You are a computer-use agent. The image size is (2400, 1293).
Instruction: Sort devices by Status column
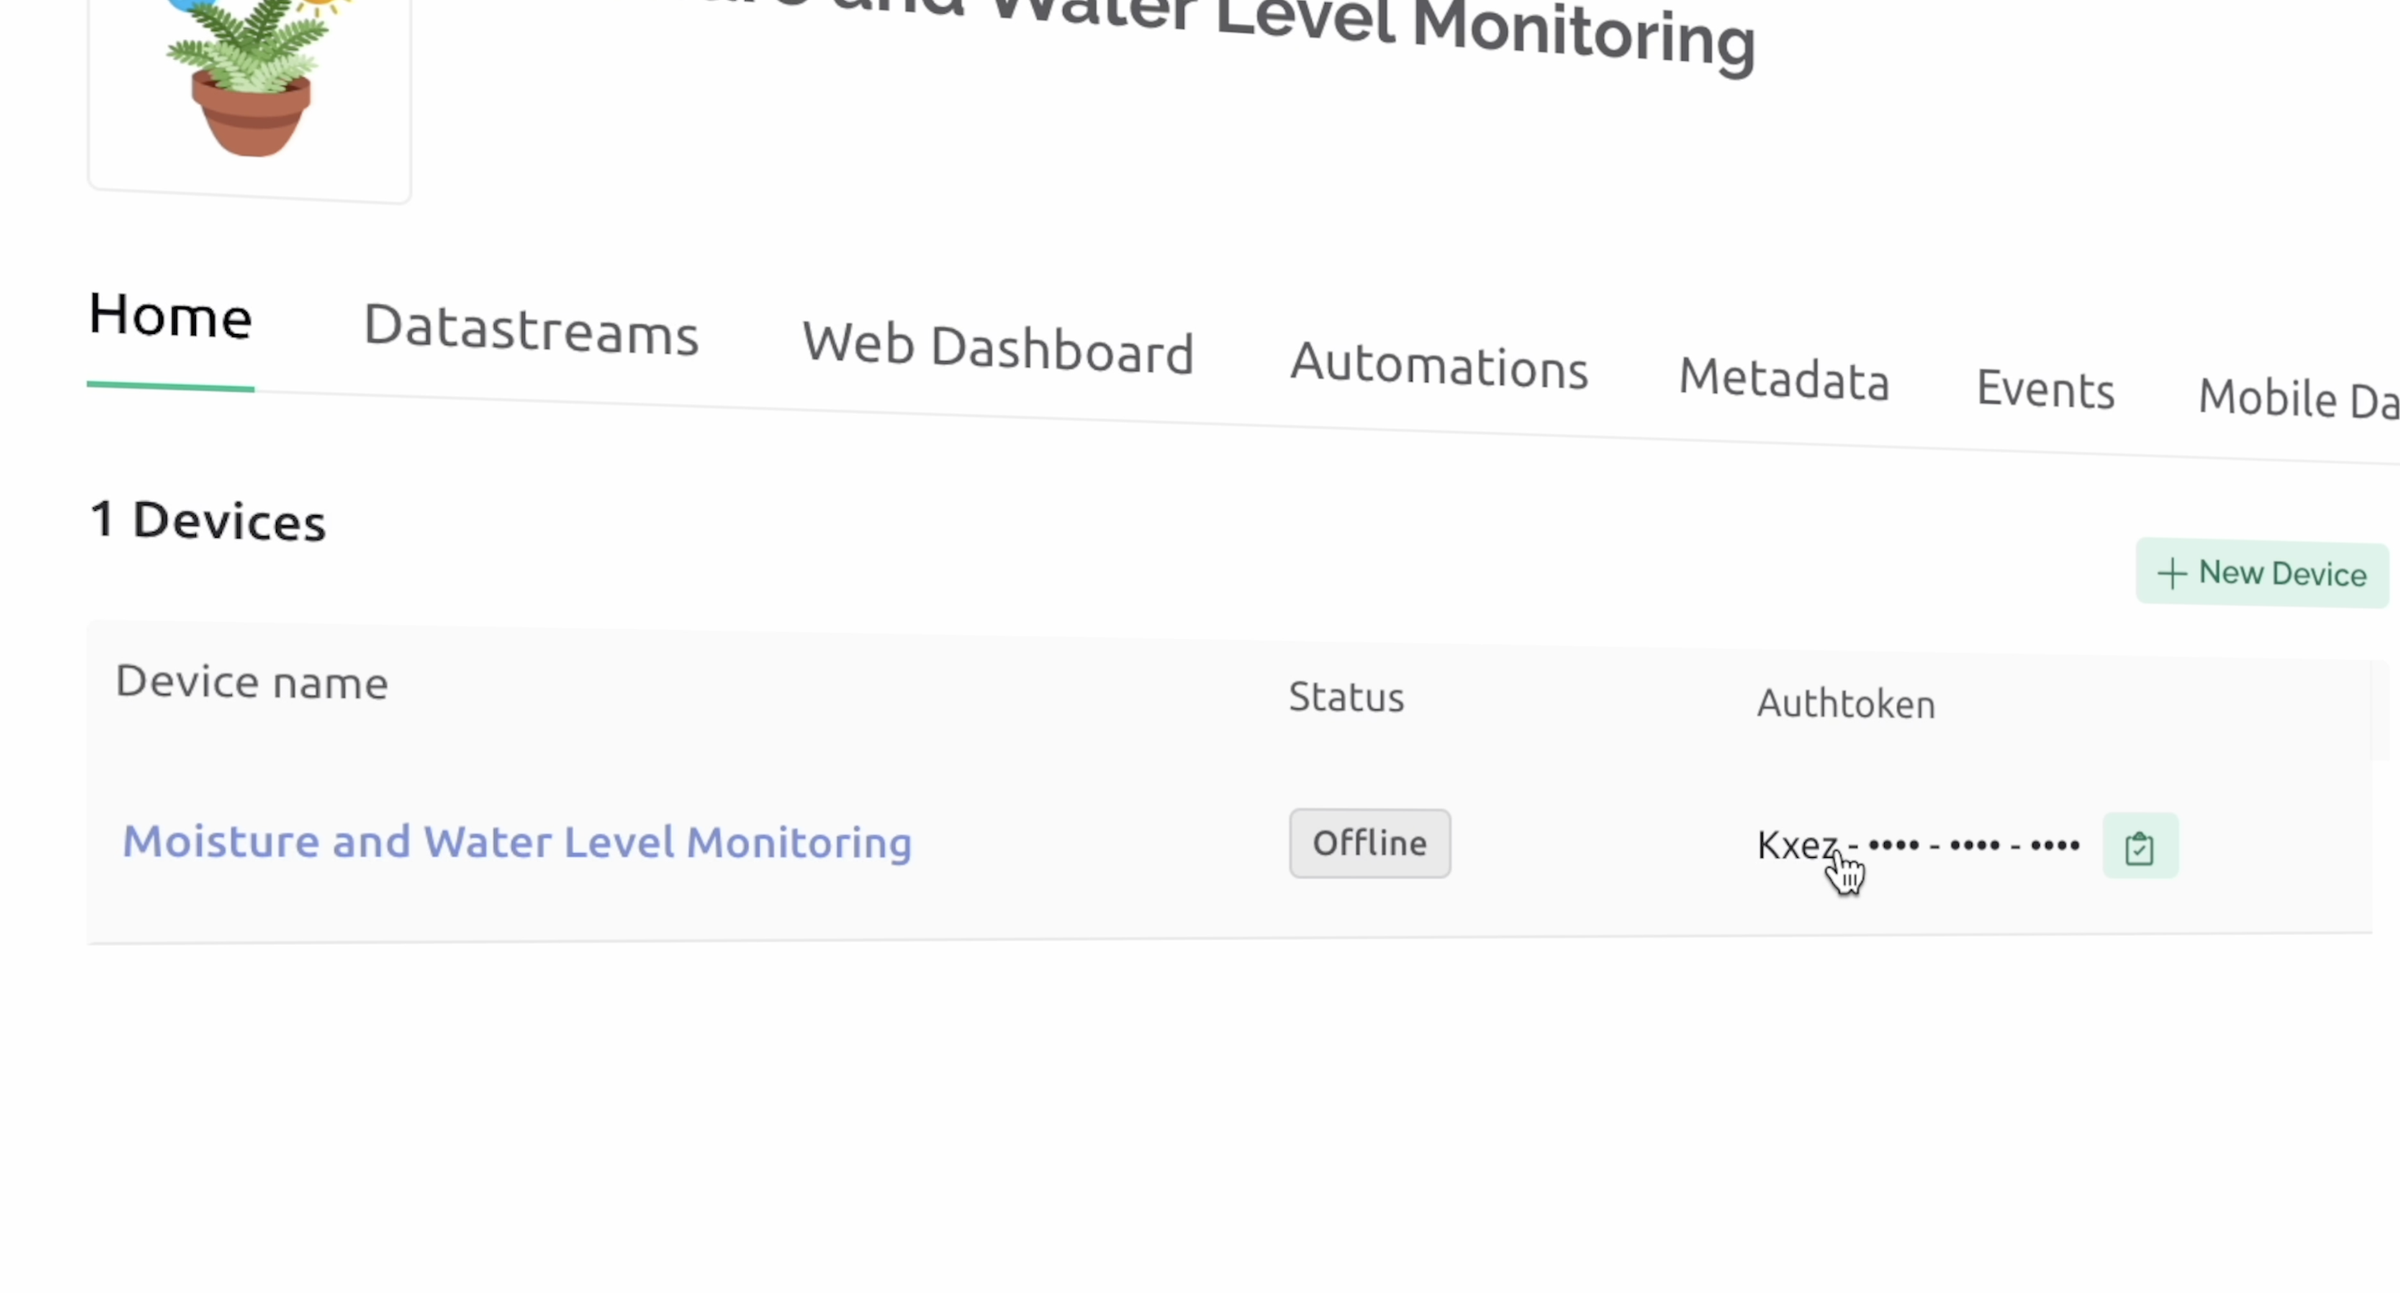click(x=1345, y=697)
